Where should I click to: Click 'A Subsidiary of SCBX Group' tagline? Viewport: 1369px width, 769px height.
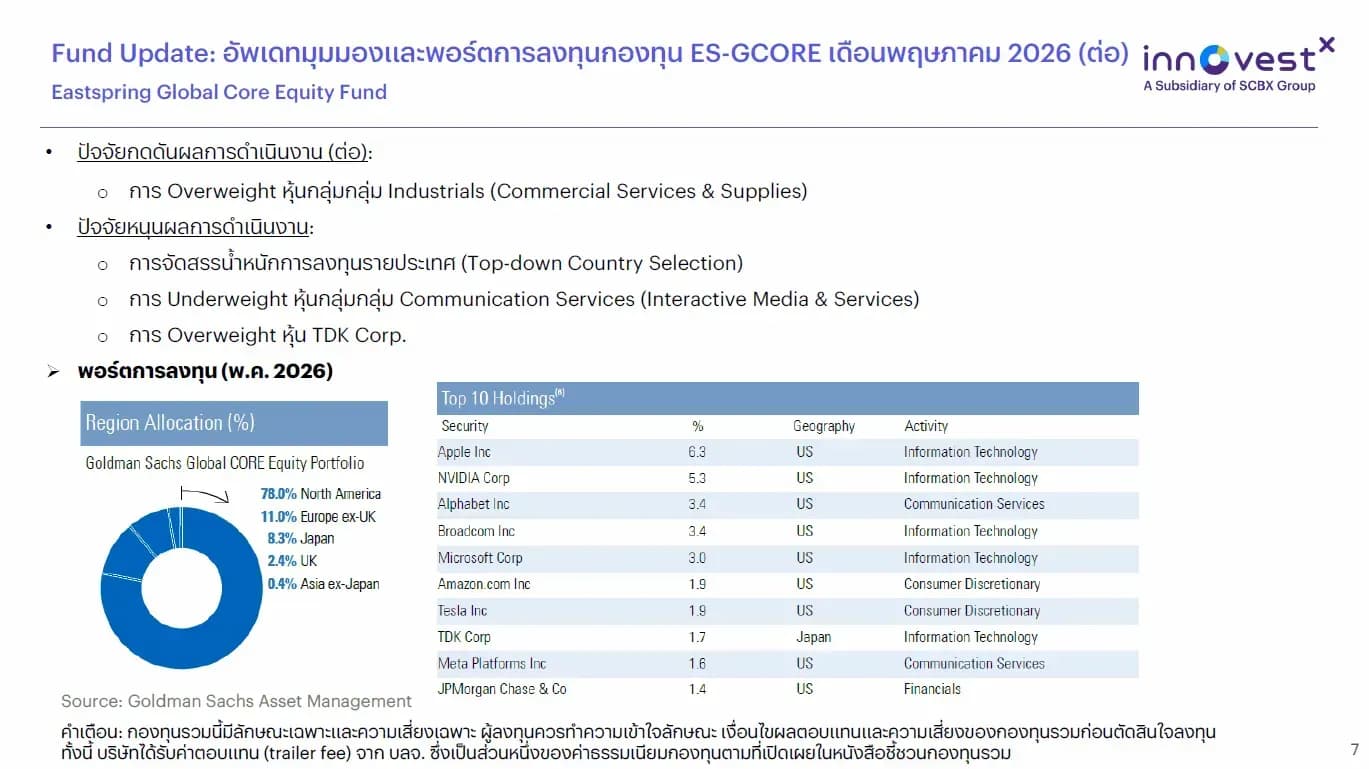point(1229,86)
